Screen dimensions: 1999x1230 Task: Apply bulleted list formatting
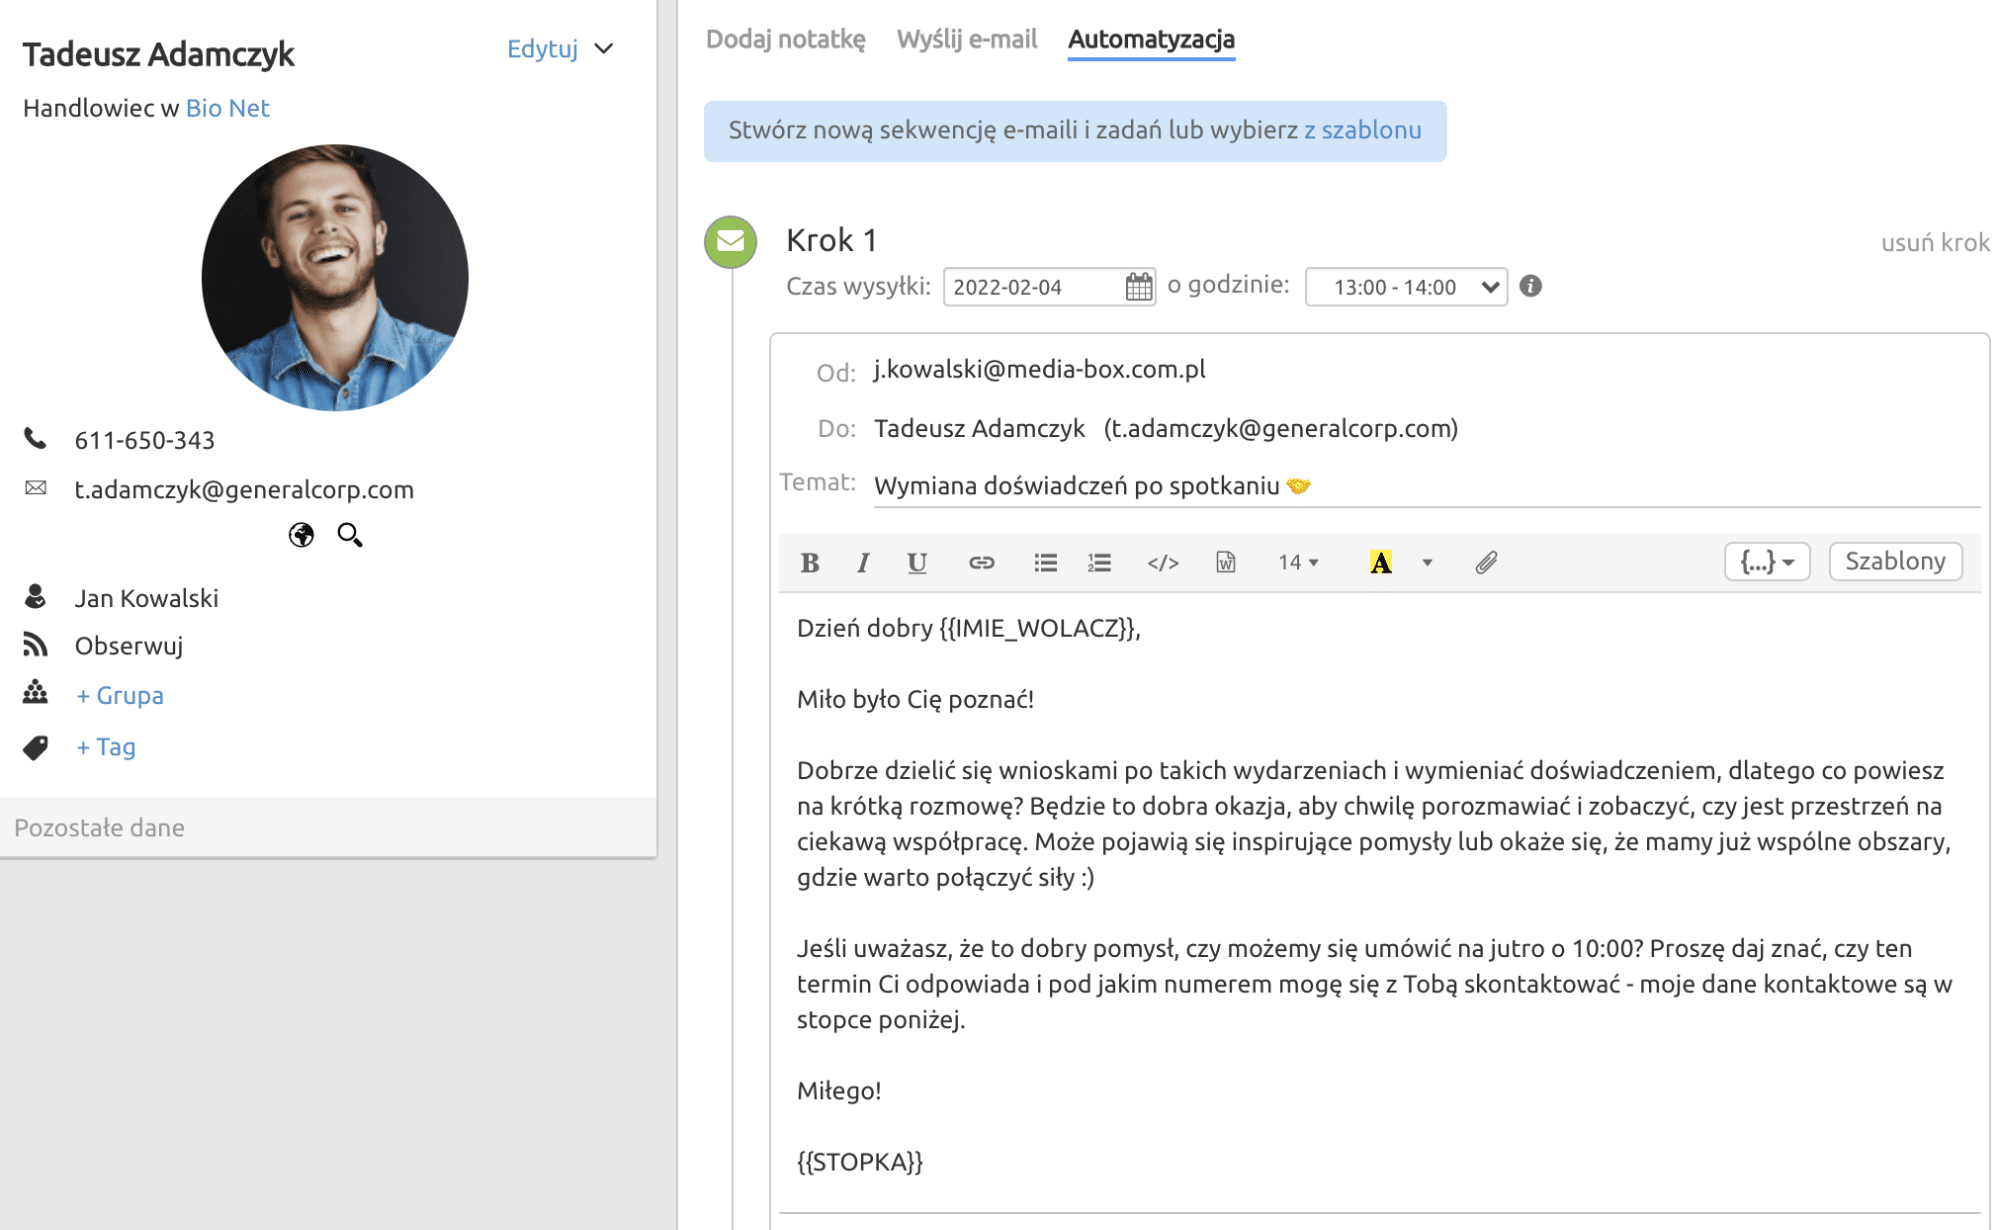pos(1044,562)
